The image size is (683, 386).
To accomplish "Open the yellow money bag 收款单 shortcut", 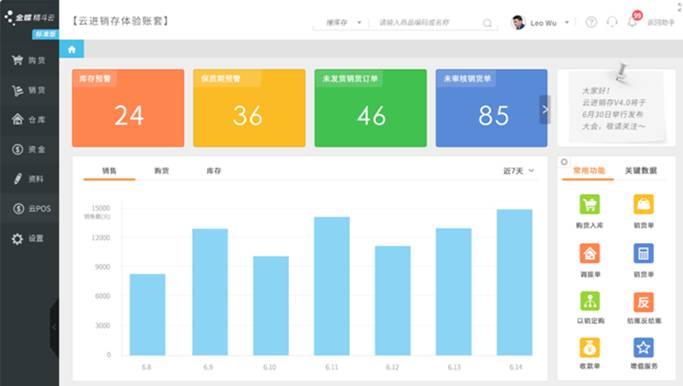I will click(x=590, y=348).
